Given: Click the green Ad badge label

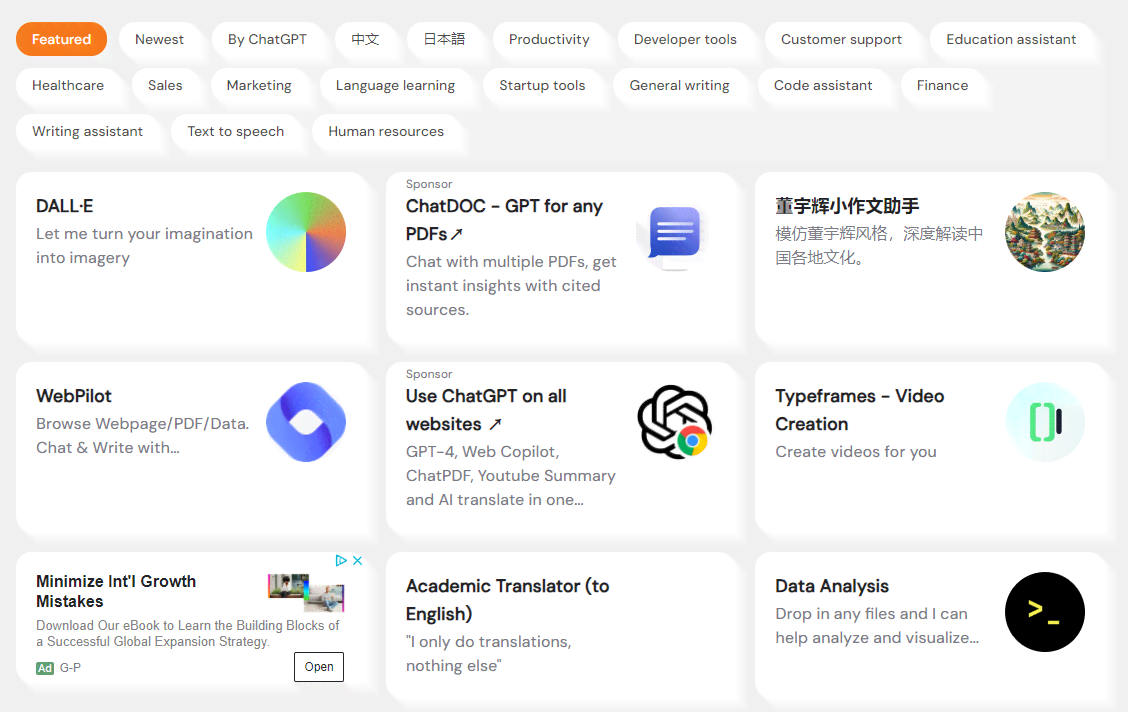Looking at the screenshot, I should tap(45, 668).
